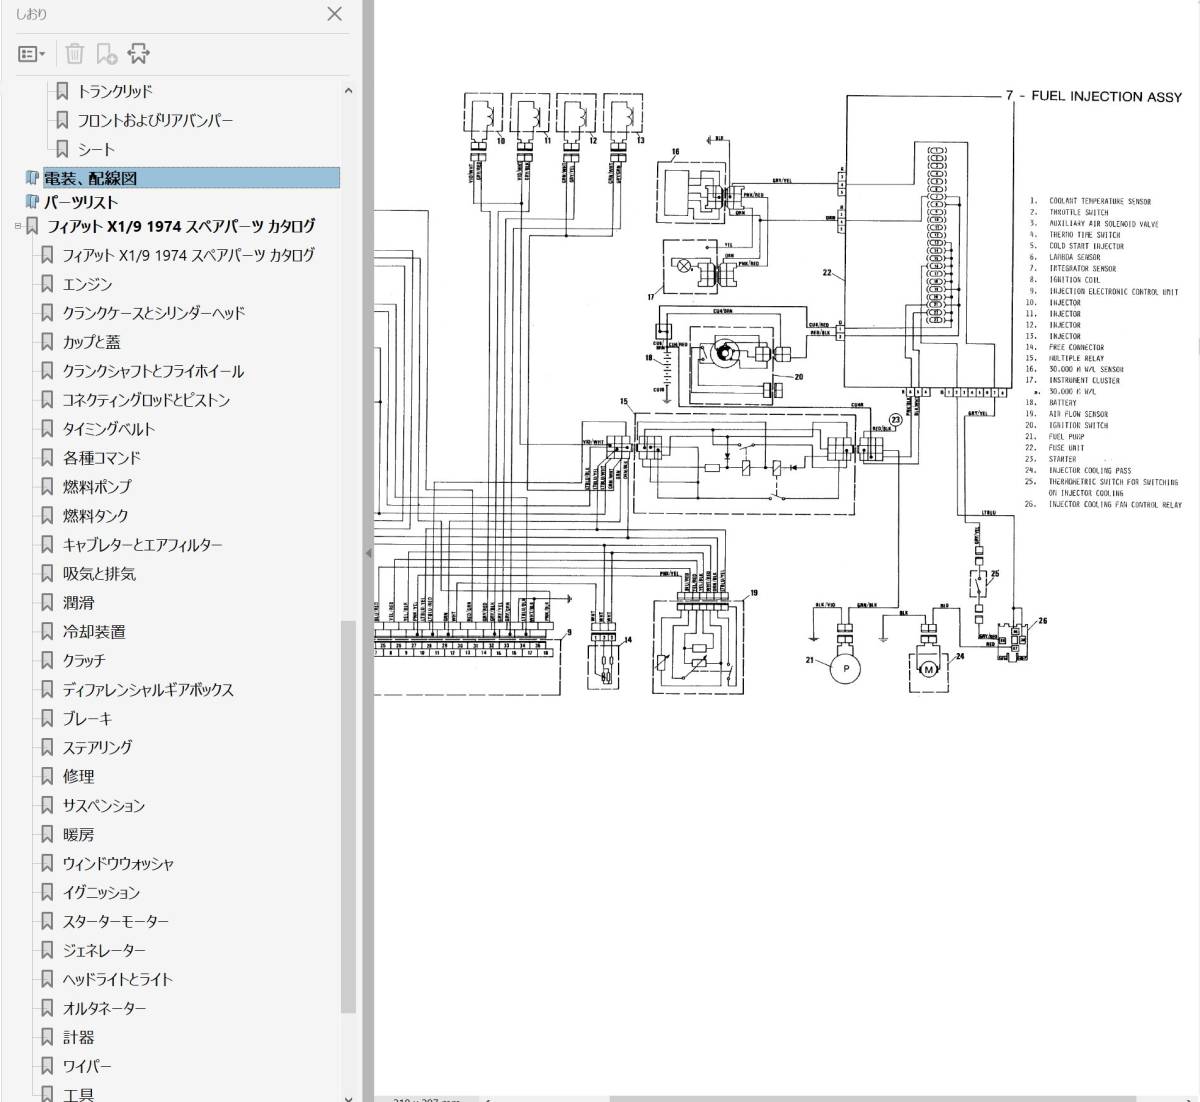Image resolution: width=1200 pixels, height=1102 pixels.
Task: Open the ブレーキ bookmark entry
Action: [88, 719]
